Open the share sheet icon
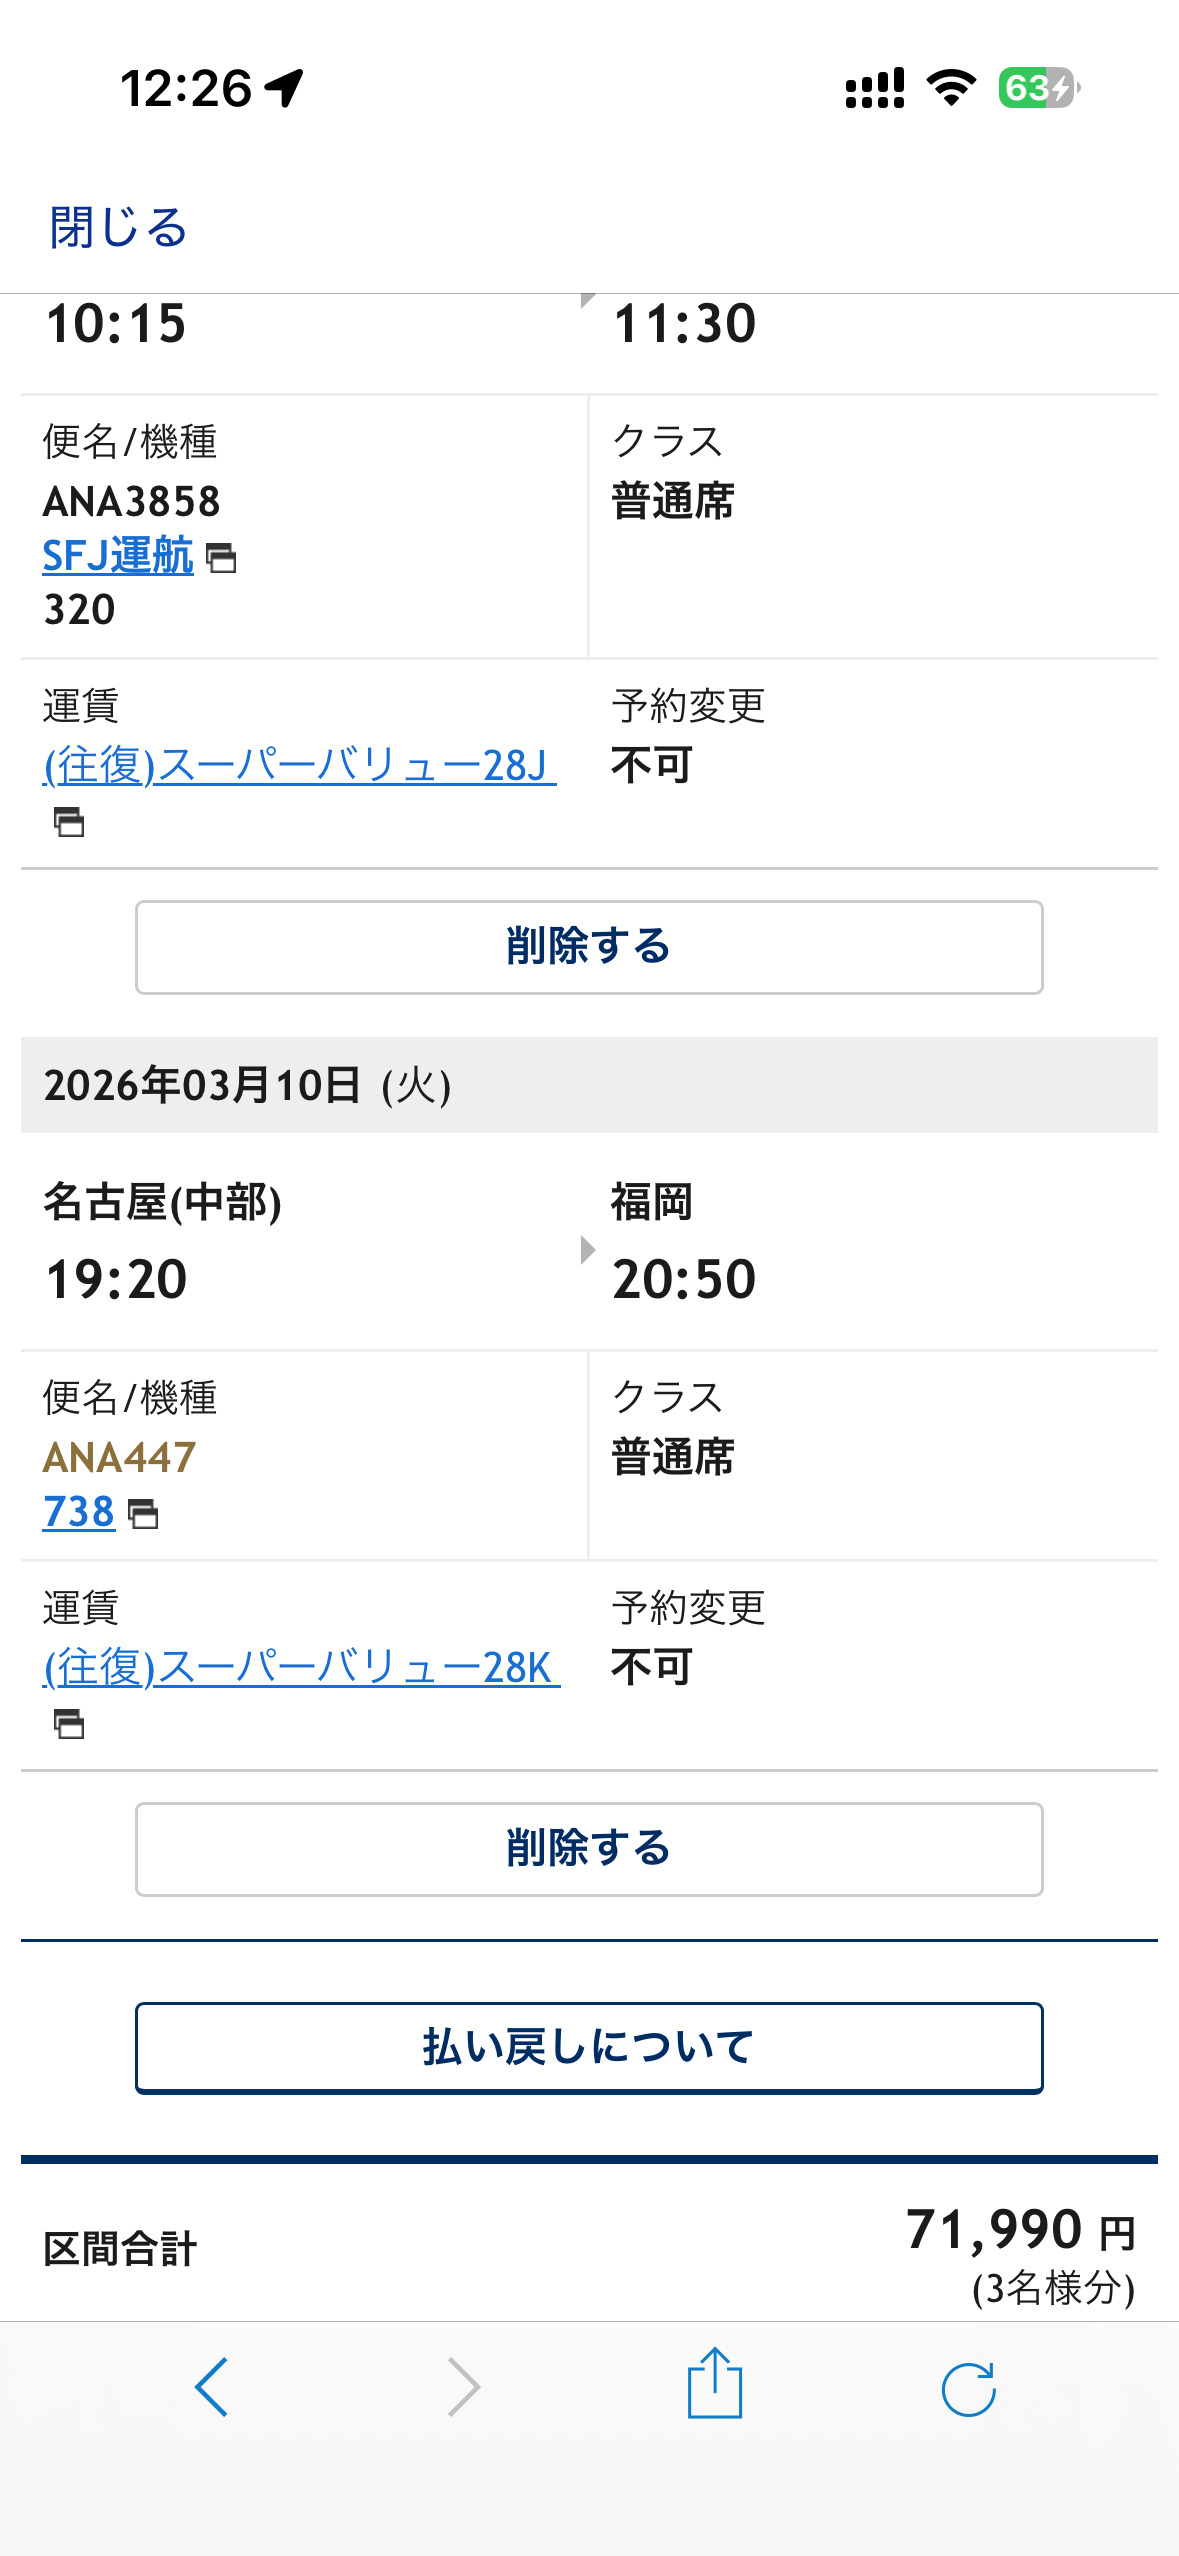1179x2556 pixels. click(715, 2385)
